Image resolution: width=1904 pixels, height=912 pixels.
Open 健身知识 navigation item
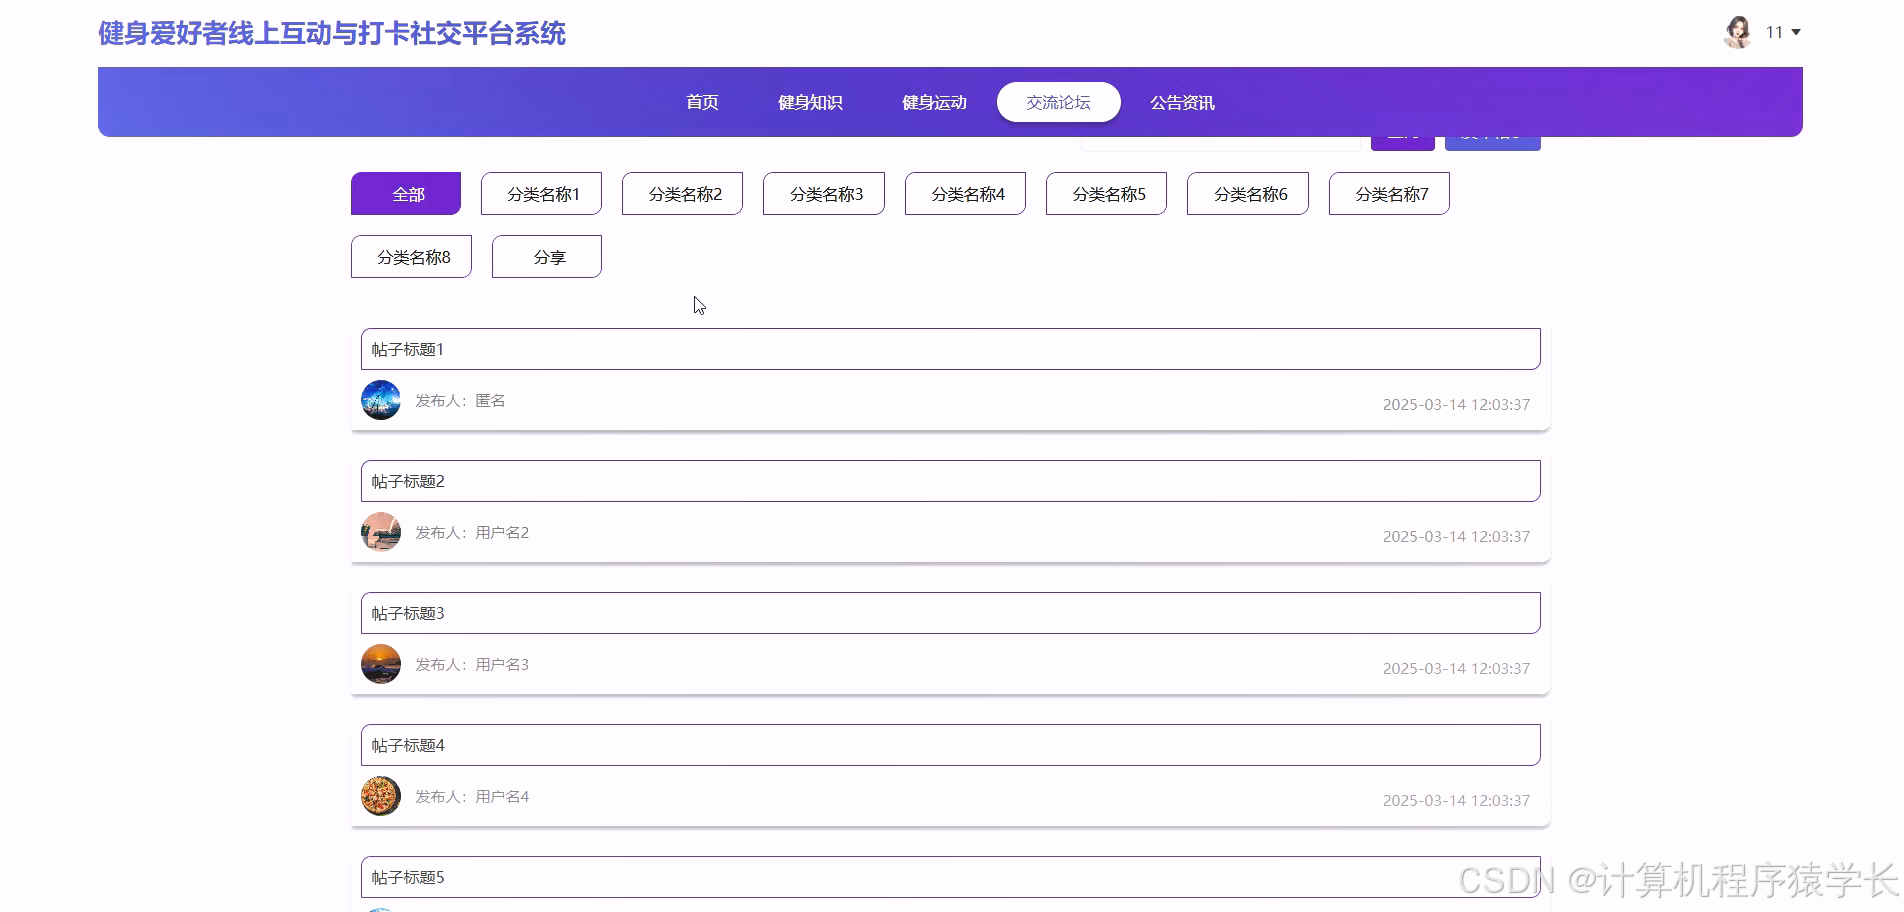tap(810, 102)
